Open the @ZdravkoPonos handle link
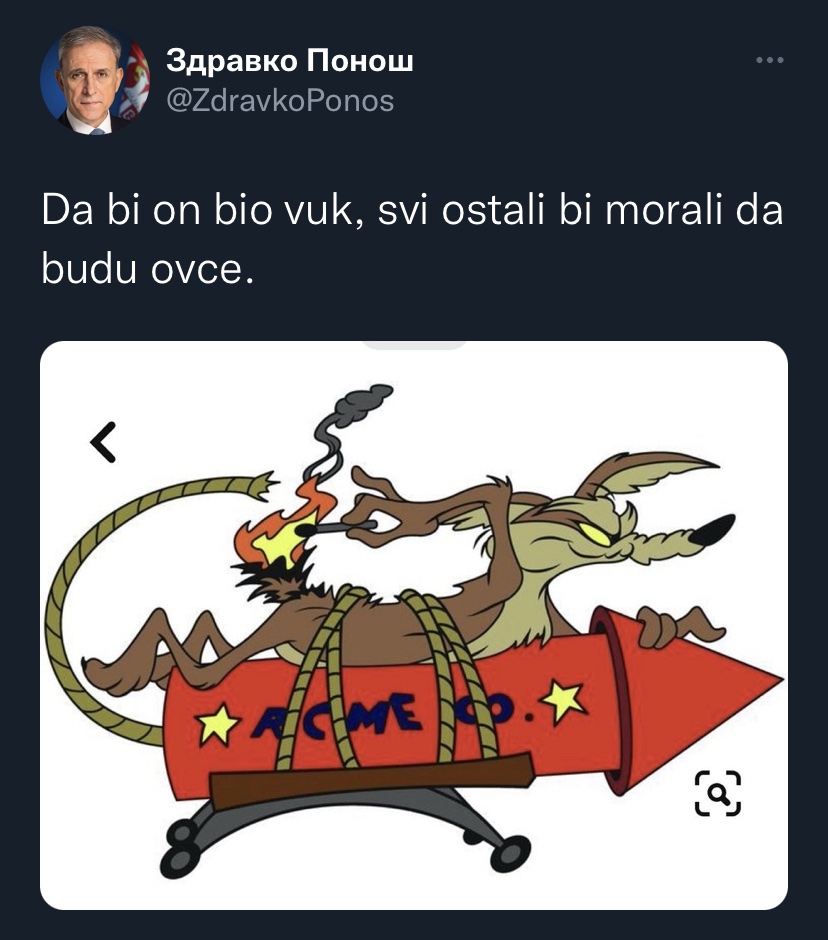The height and width of the screenshot is (940, 828). click(x=280, y=101)
